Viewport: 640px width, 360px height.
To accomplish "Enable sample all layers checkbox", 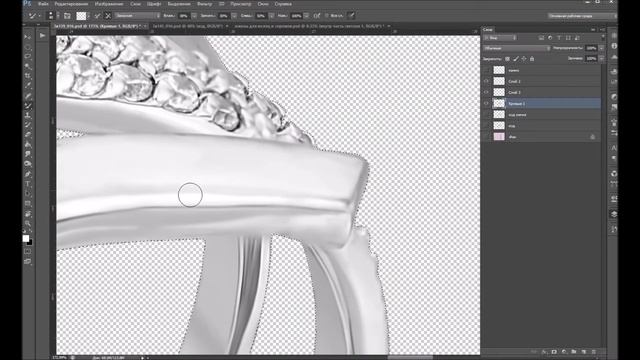I will [x=327, y=16].
